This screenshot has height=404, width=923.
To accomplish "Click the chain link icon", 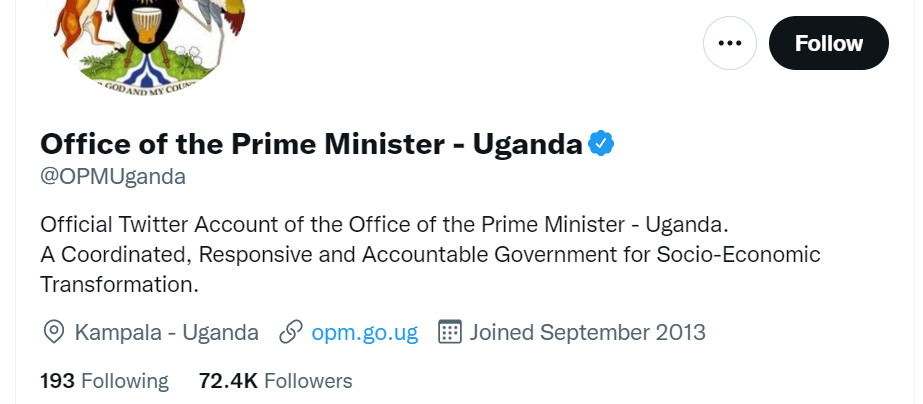I will point(291,332).
